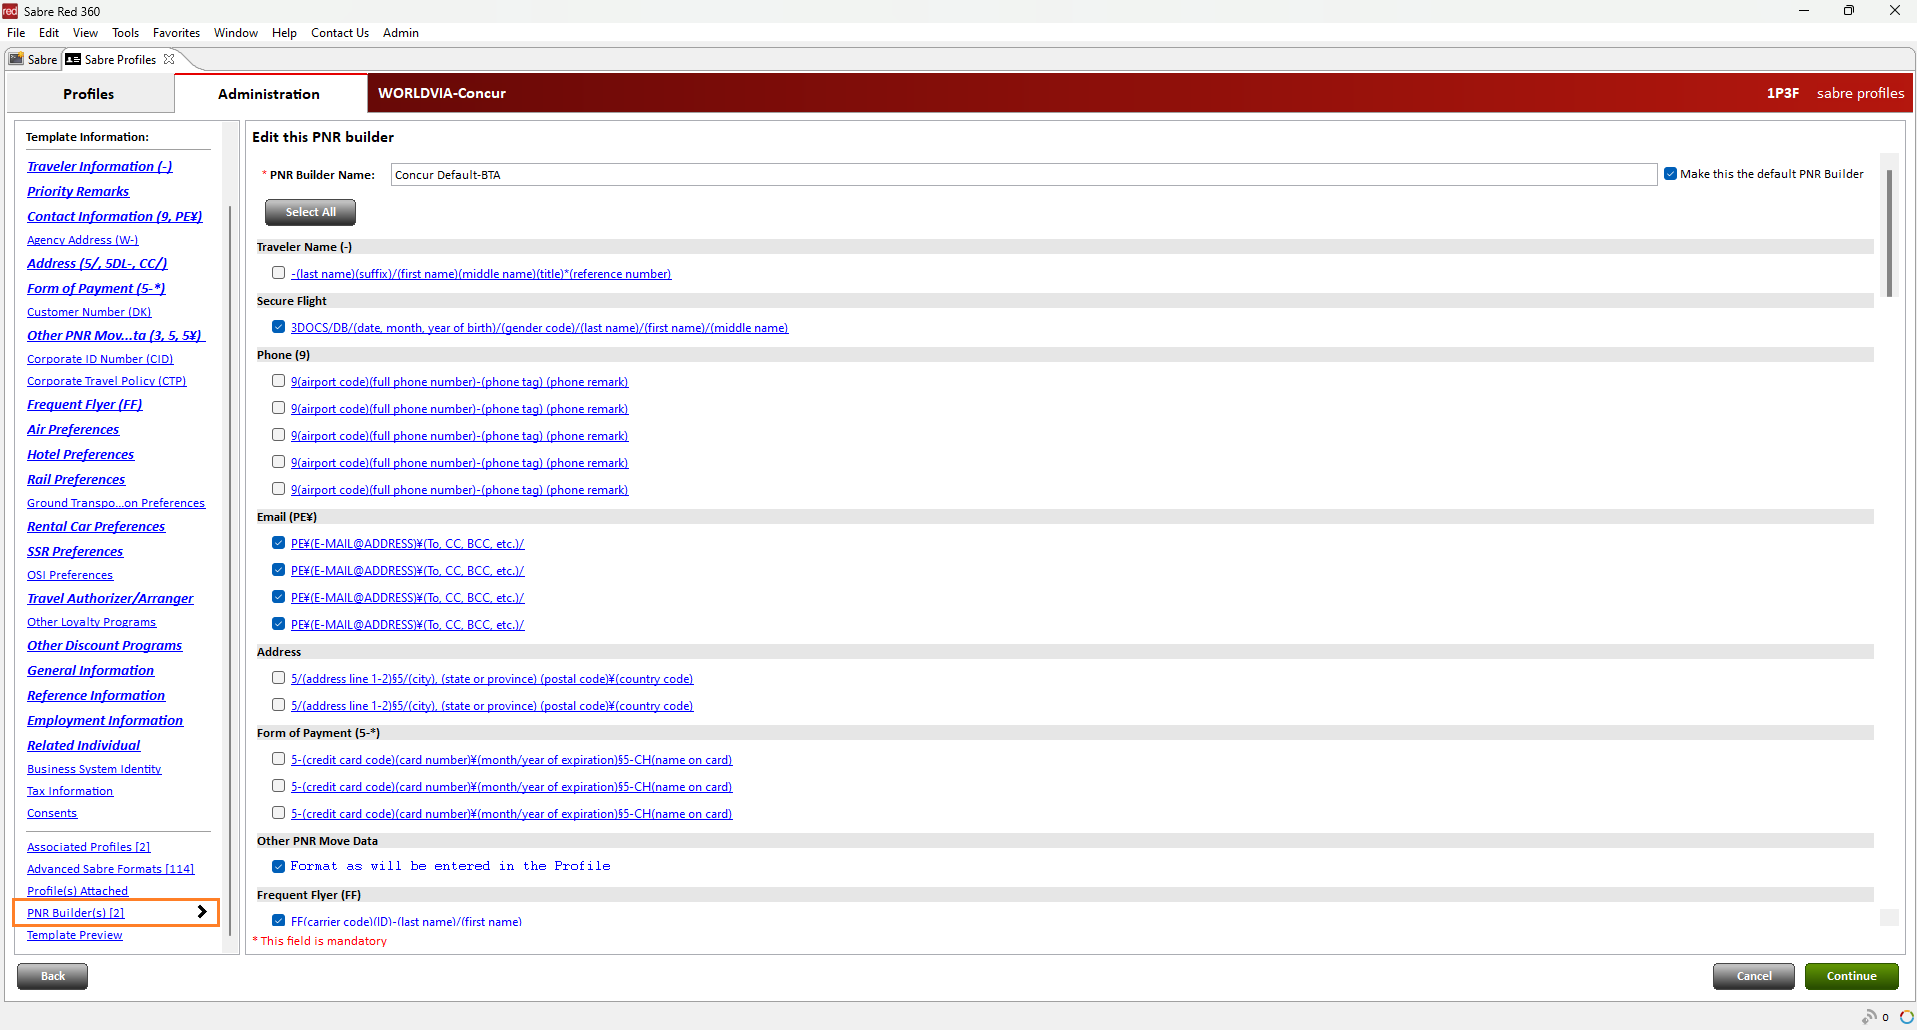Open General Information sidebar link
The image size is (1917, 1030).
tap(90, 671)
